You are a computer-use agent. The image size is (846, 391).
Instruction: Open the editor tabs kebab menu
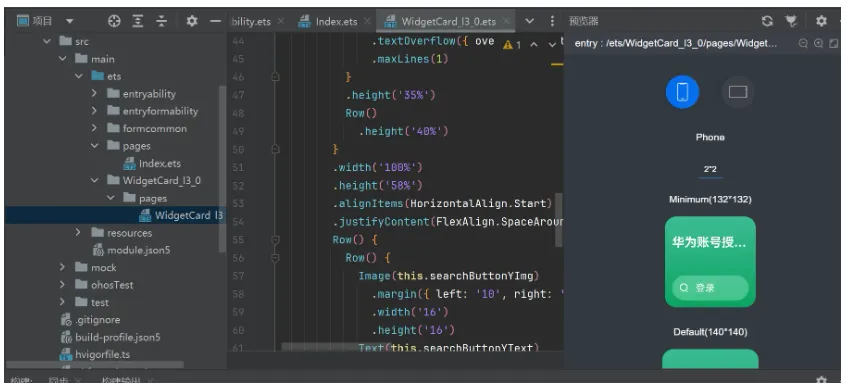551,21
